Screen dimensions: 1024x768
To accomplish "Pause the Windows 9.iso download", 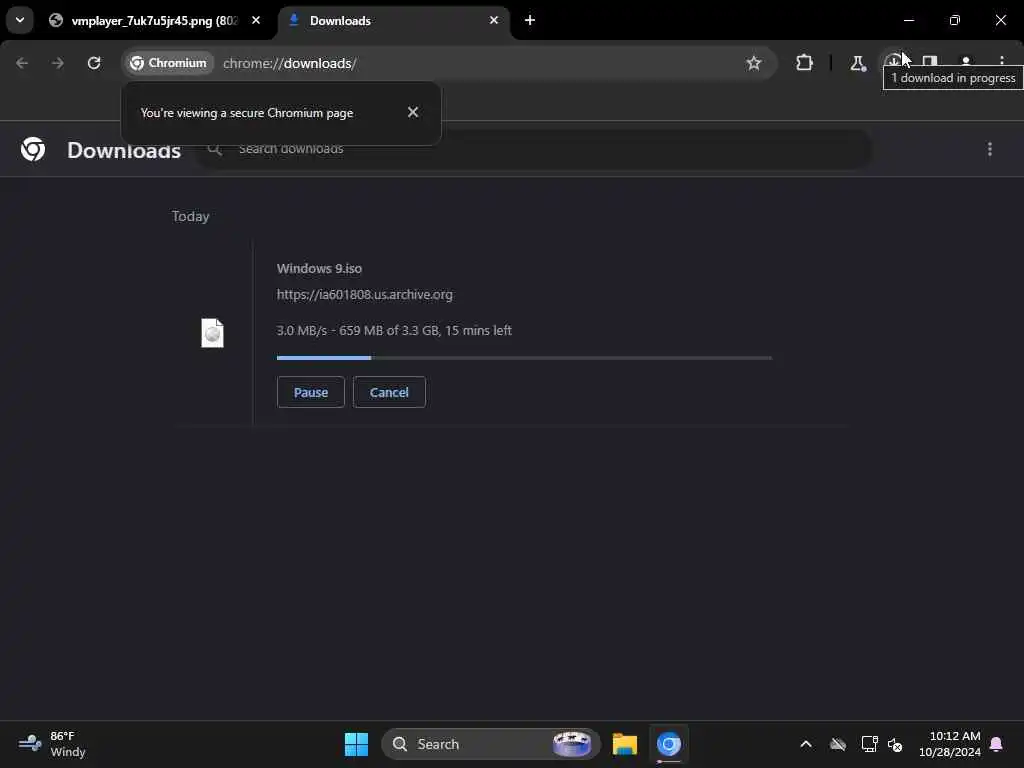I will pos(311,392).
